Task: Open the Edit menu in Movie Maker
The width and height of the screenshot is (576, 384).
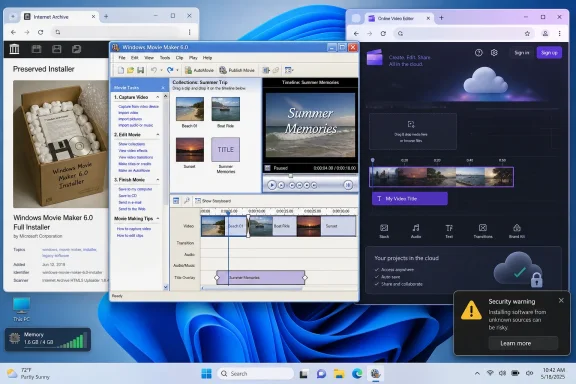Action: click(x=135, y=58)
